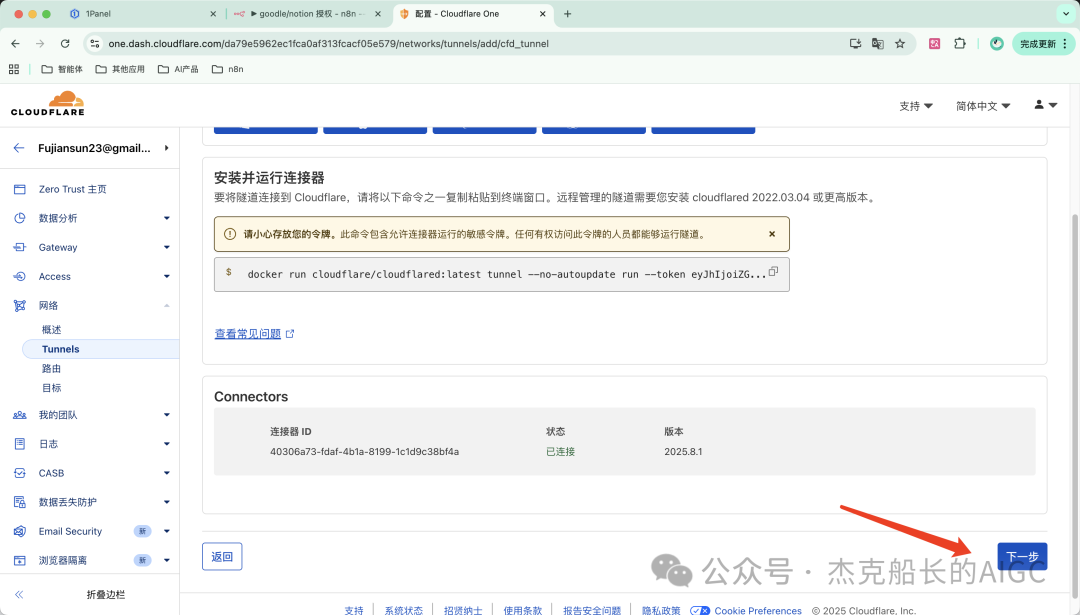
Task: Open the account switcher arrow next to Fujiansun23
Action: (167, 148)
